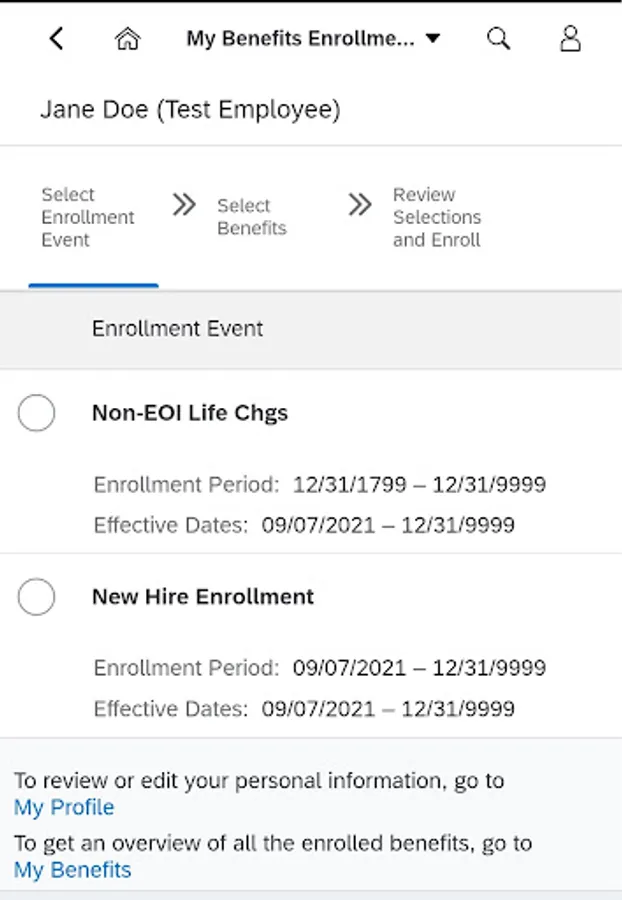The height and width of the screenshot is (900, 622).
Task: Go back using the left arrow
Action: (57, 39)
